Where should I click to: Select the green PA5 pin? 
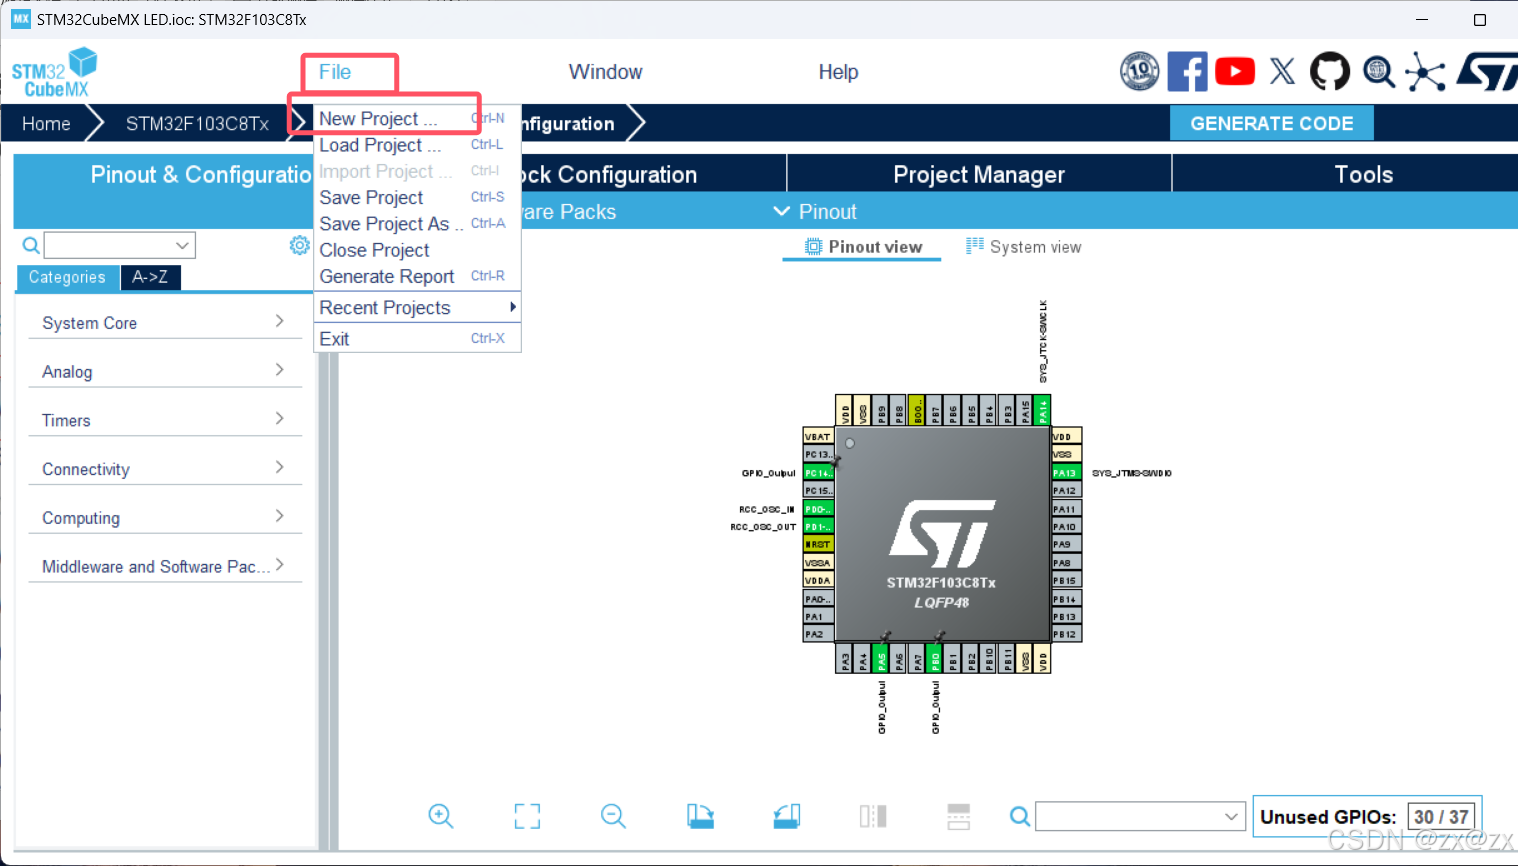[881, 657]
